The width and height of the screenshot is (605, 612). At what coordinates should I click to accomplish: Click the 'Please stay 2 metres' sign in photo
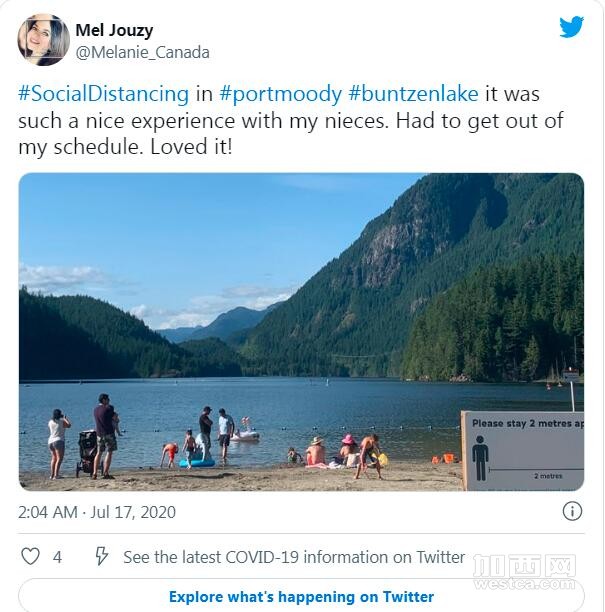[x=522, y=451]
